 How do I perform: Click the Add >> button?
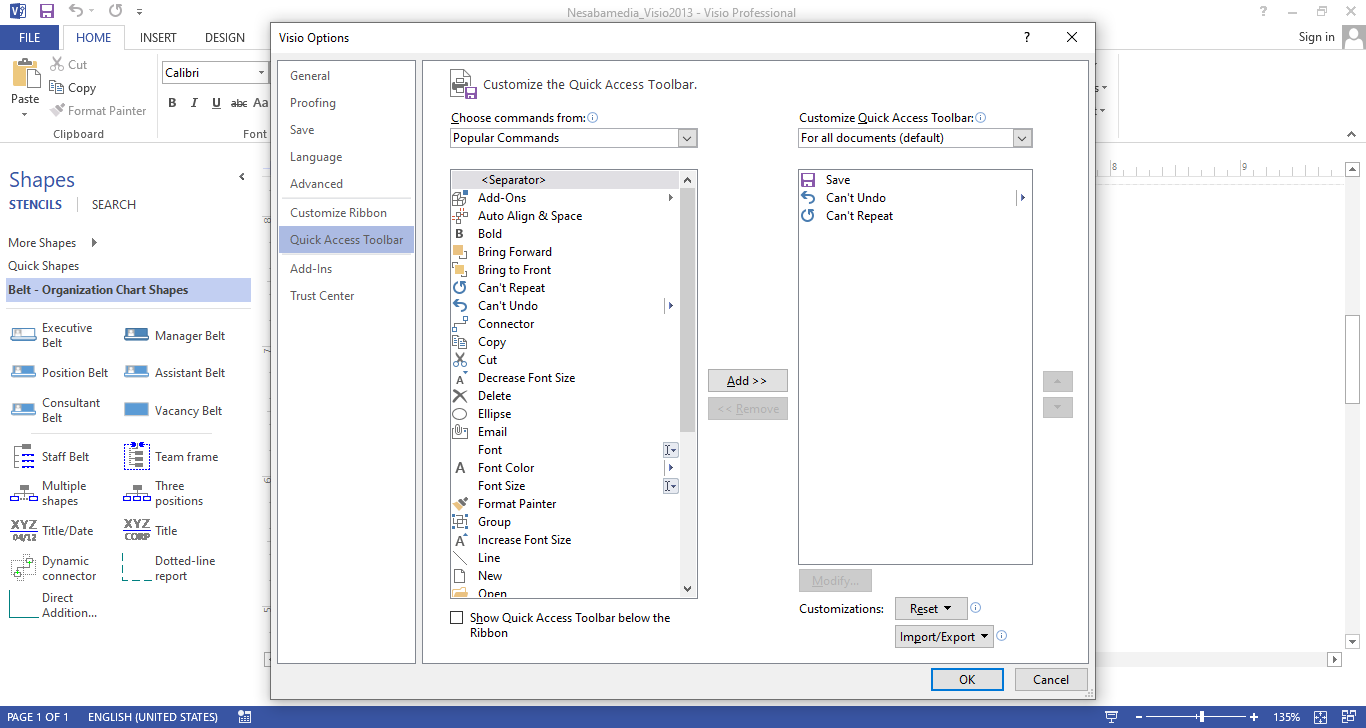pyautogui.click(x=747, y=381)
